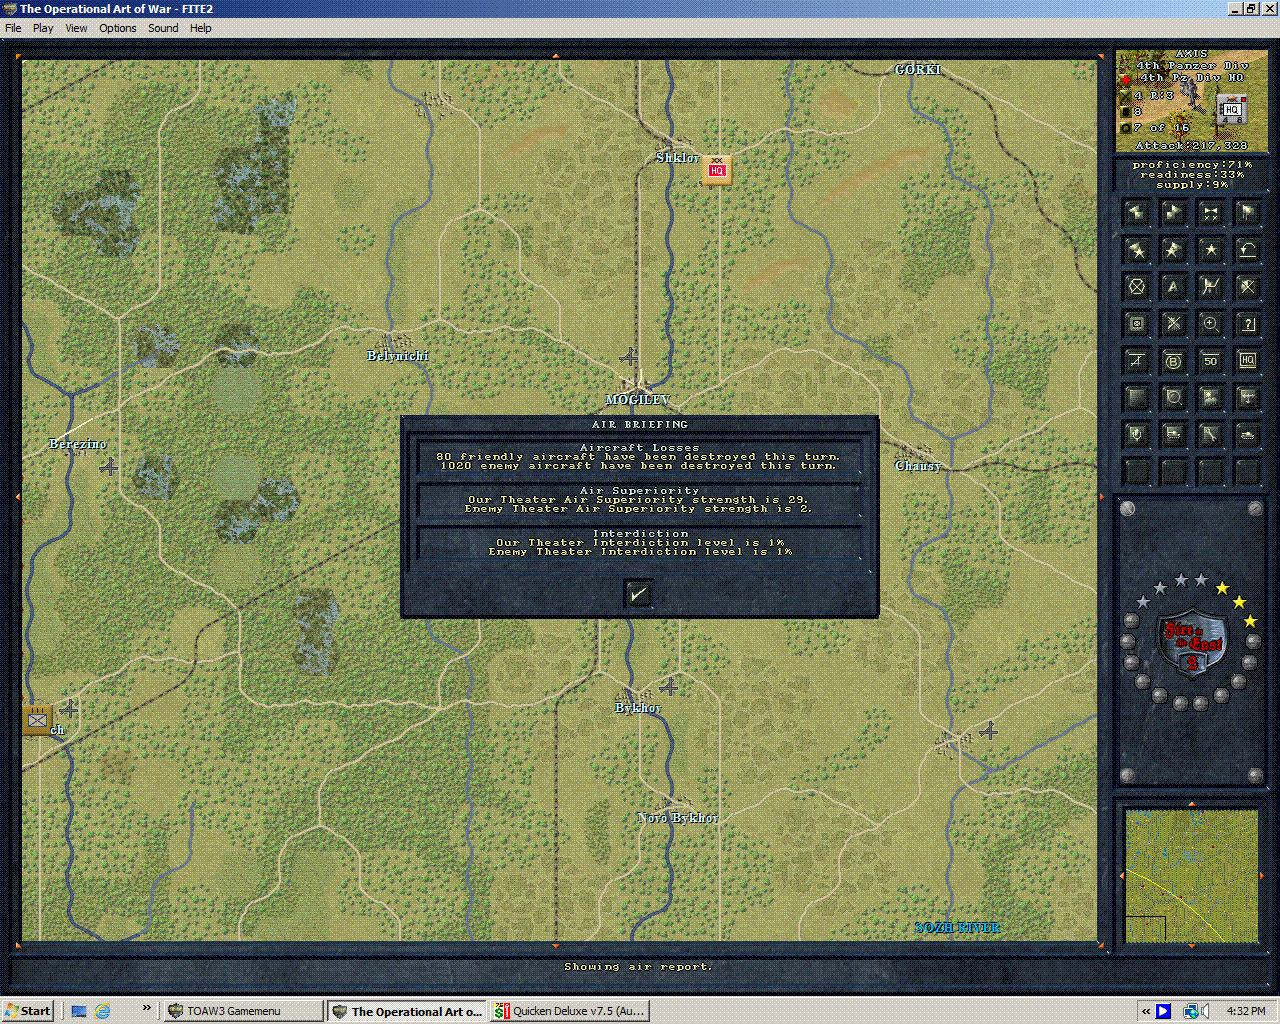Open the Windows Start menu

27,1011
